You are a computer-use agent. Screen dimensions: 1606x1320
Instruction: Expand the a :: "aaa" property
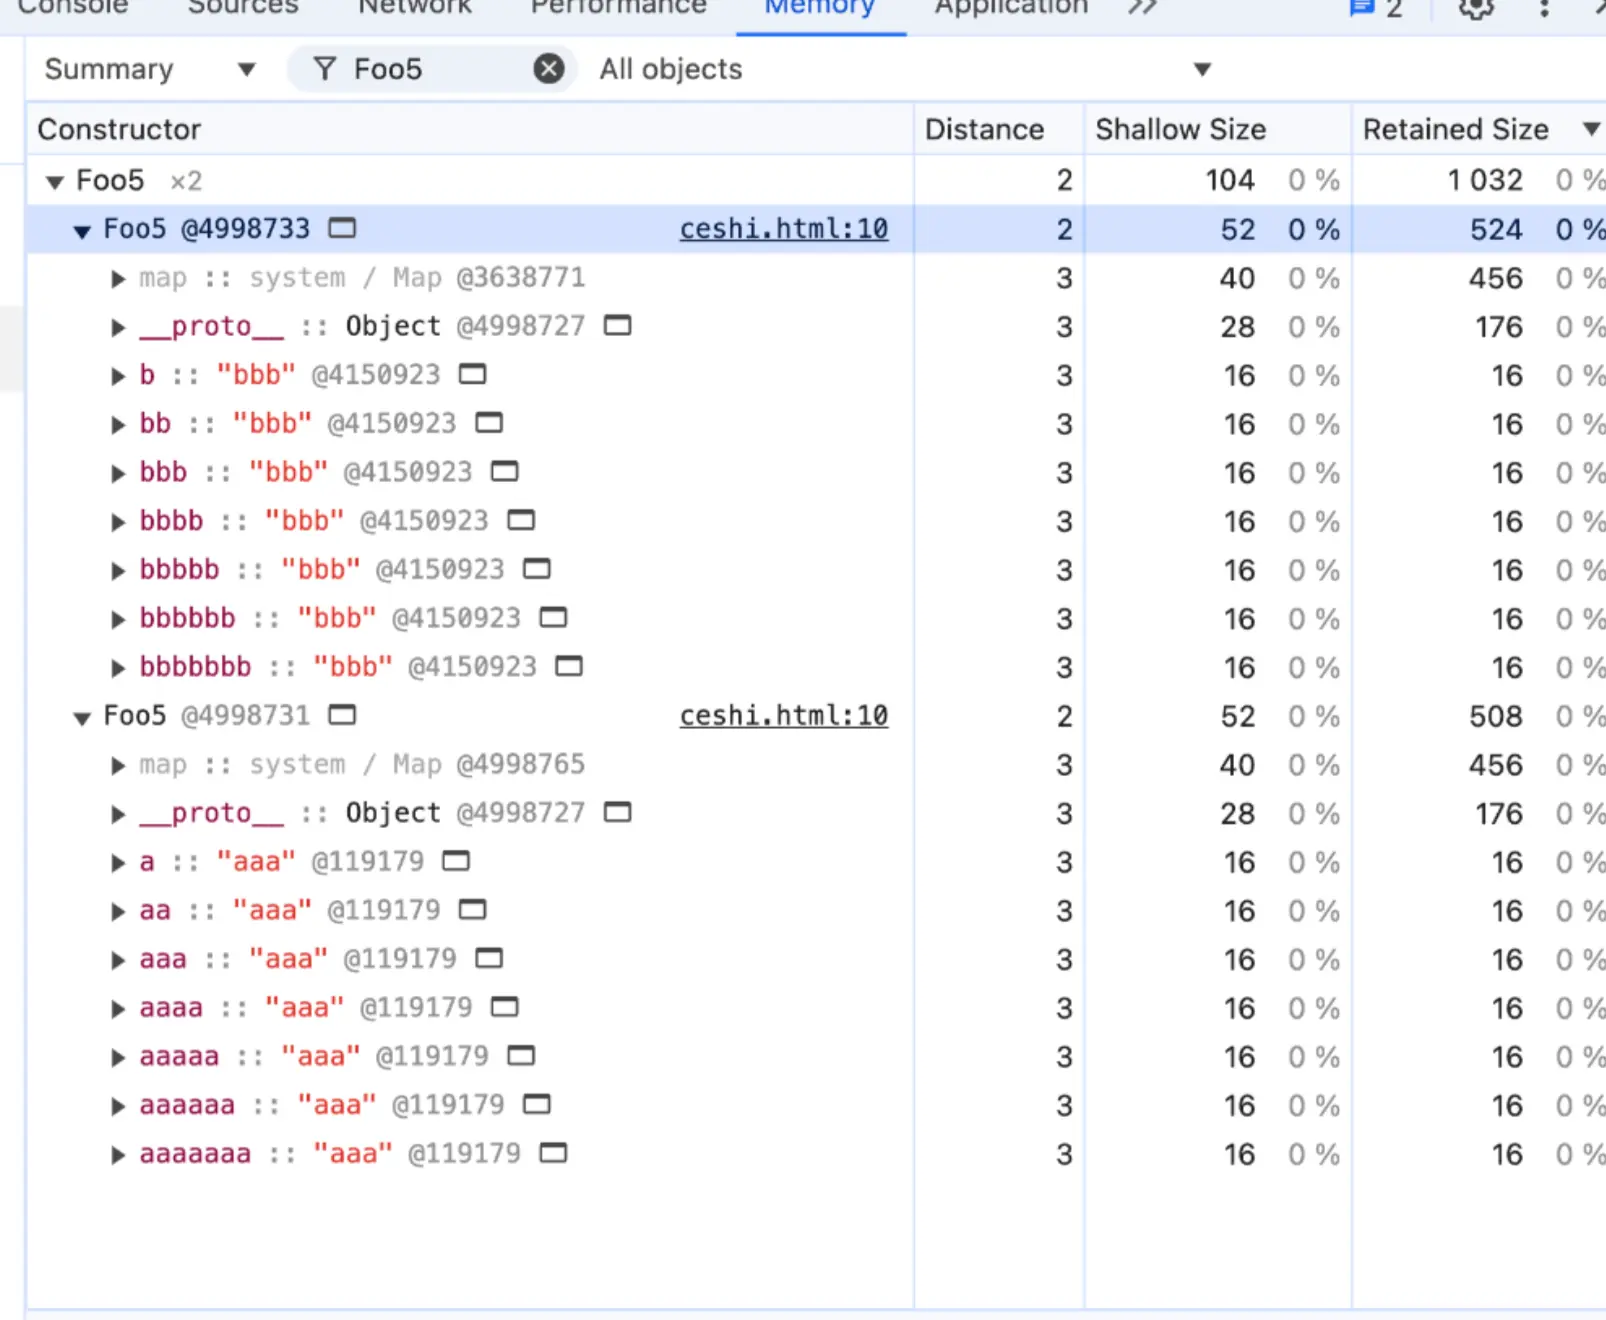click(118, 863)
